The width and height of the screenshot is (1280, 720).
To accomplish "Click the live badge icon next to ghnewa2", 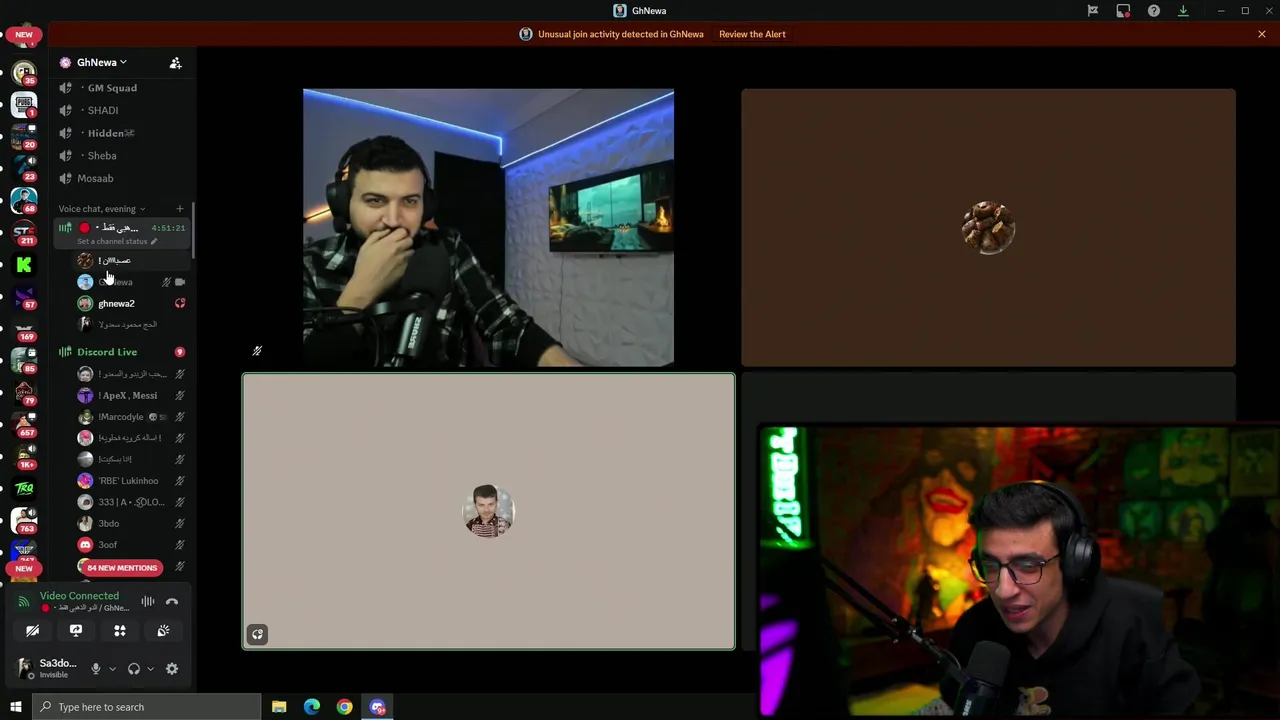I will coord(180,303).
